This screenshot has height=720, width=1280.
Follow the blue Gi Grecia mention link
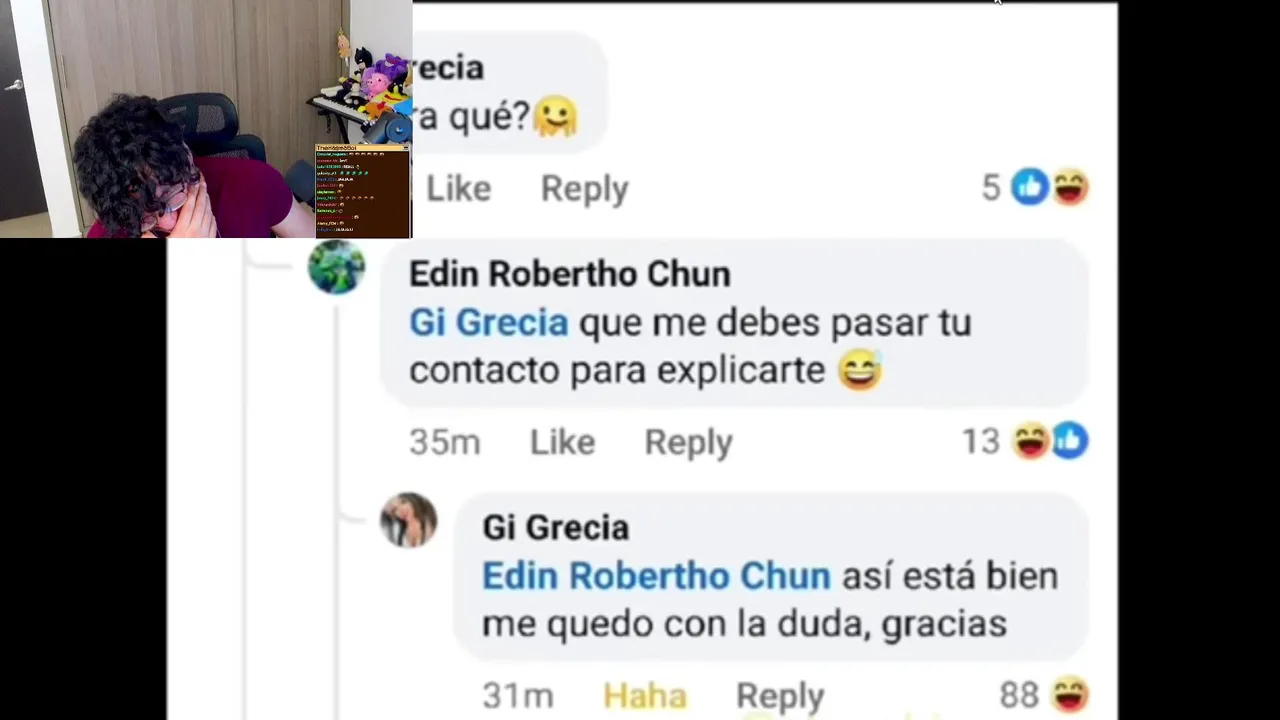(x=488, y=323)
